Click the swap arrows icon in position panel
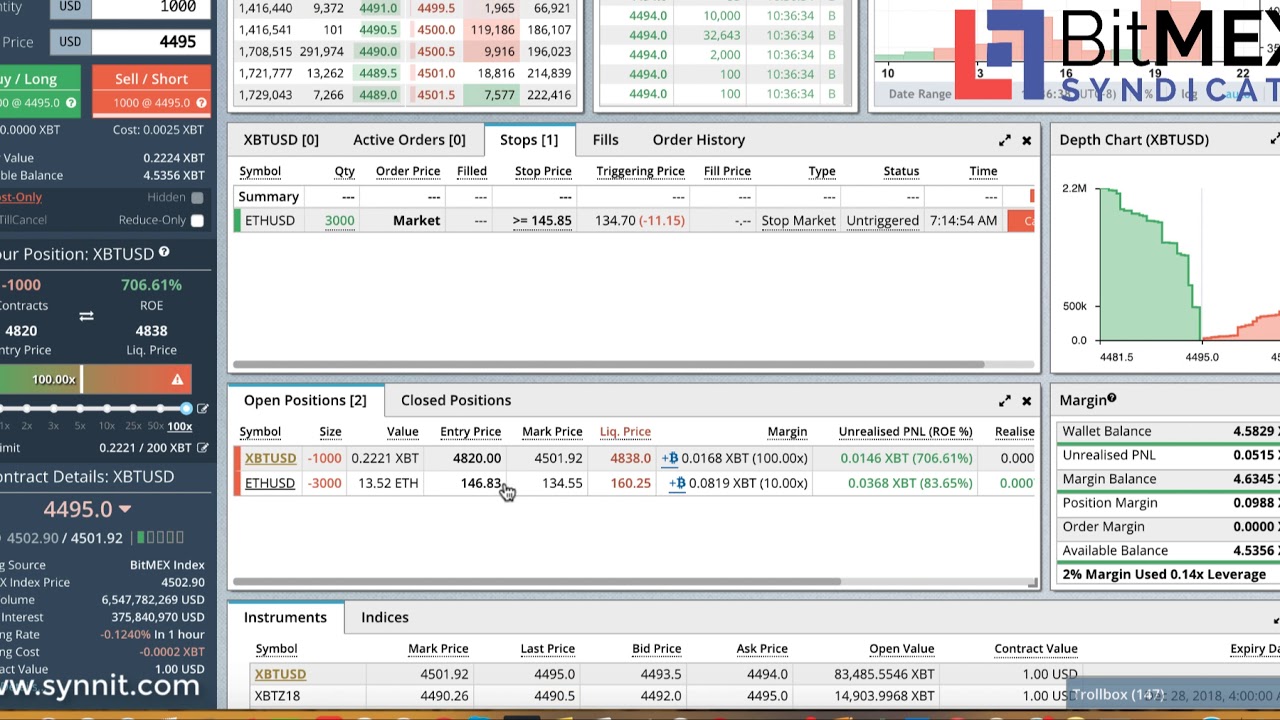 coord(86,317)
